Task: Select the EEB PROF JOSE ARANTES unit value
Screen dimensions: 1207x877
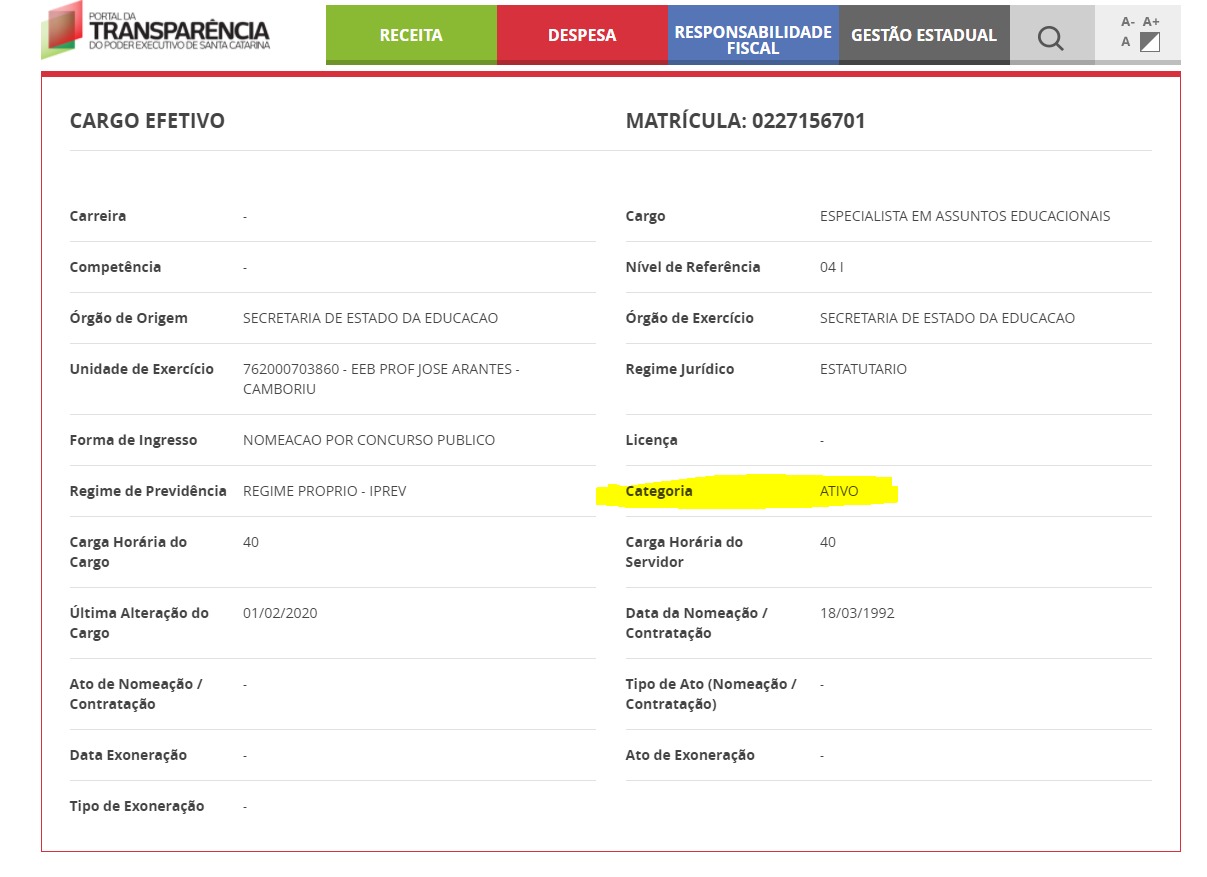Action: (x=381, y=379)
